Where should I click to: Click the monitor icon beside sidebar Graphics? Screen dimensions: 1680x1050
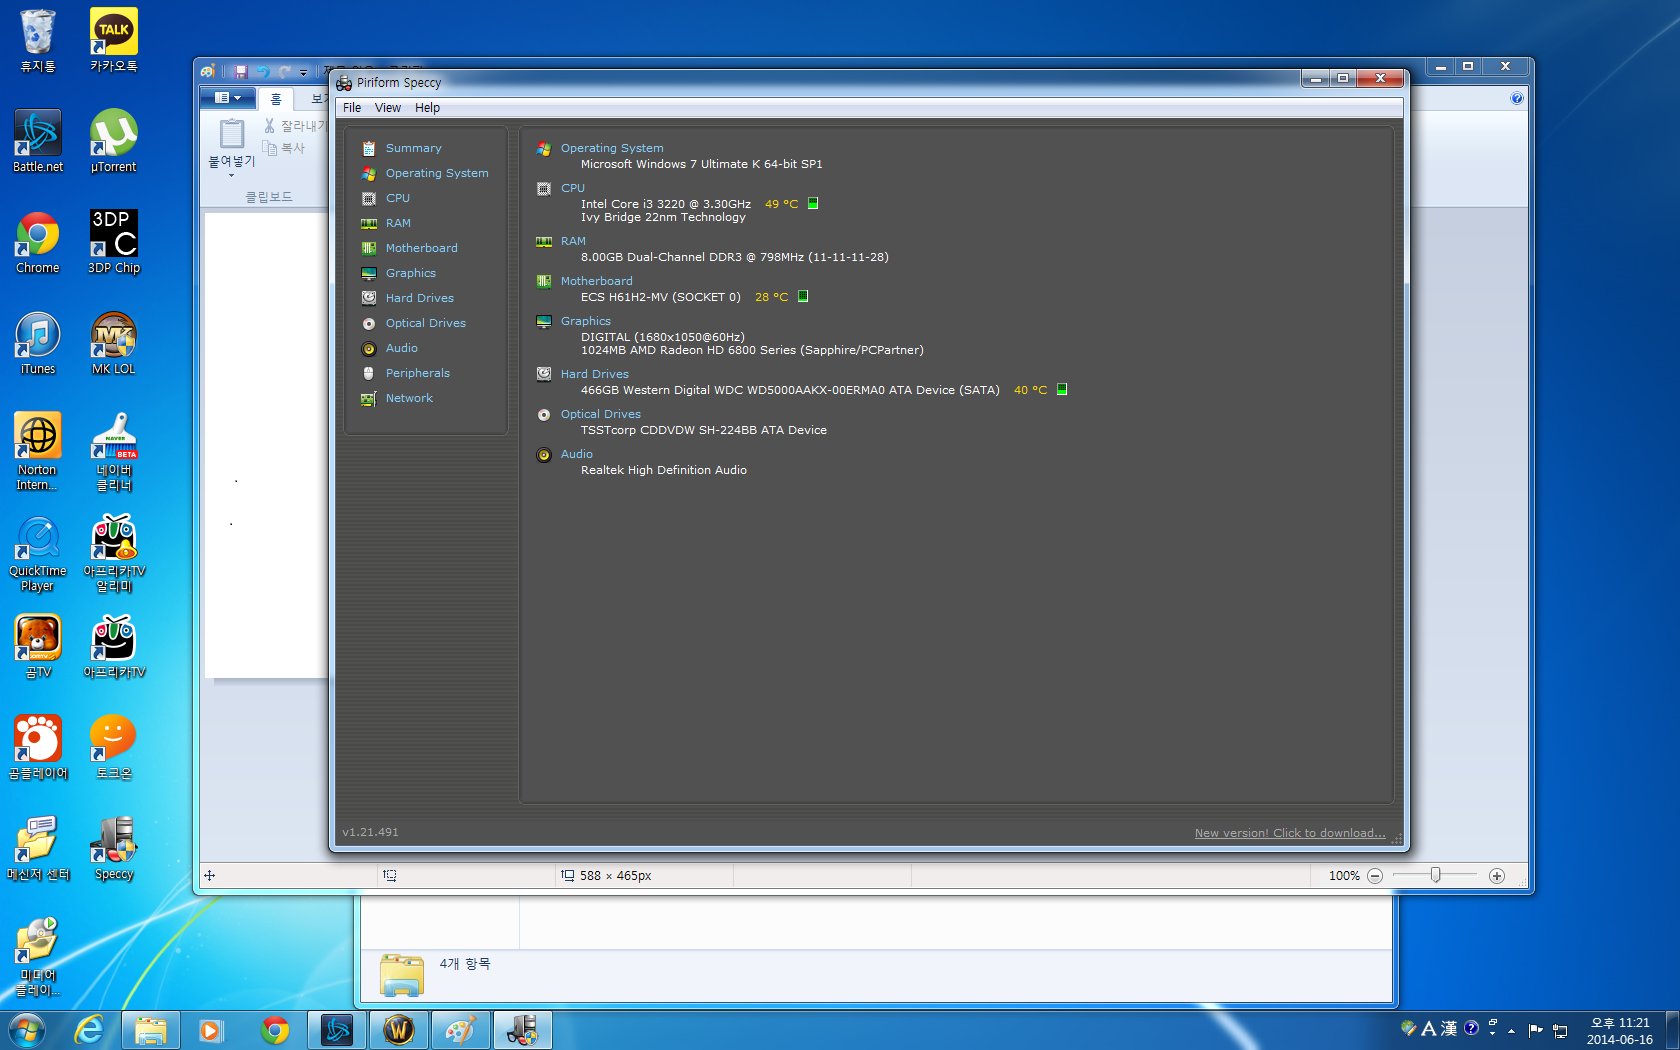(x=369, y=273)
